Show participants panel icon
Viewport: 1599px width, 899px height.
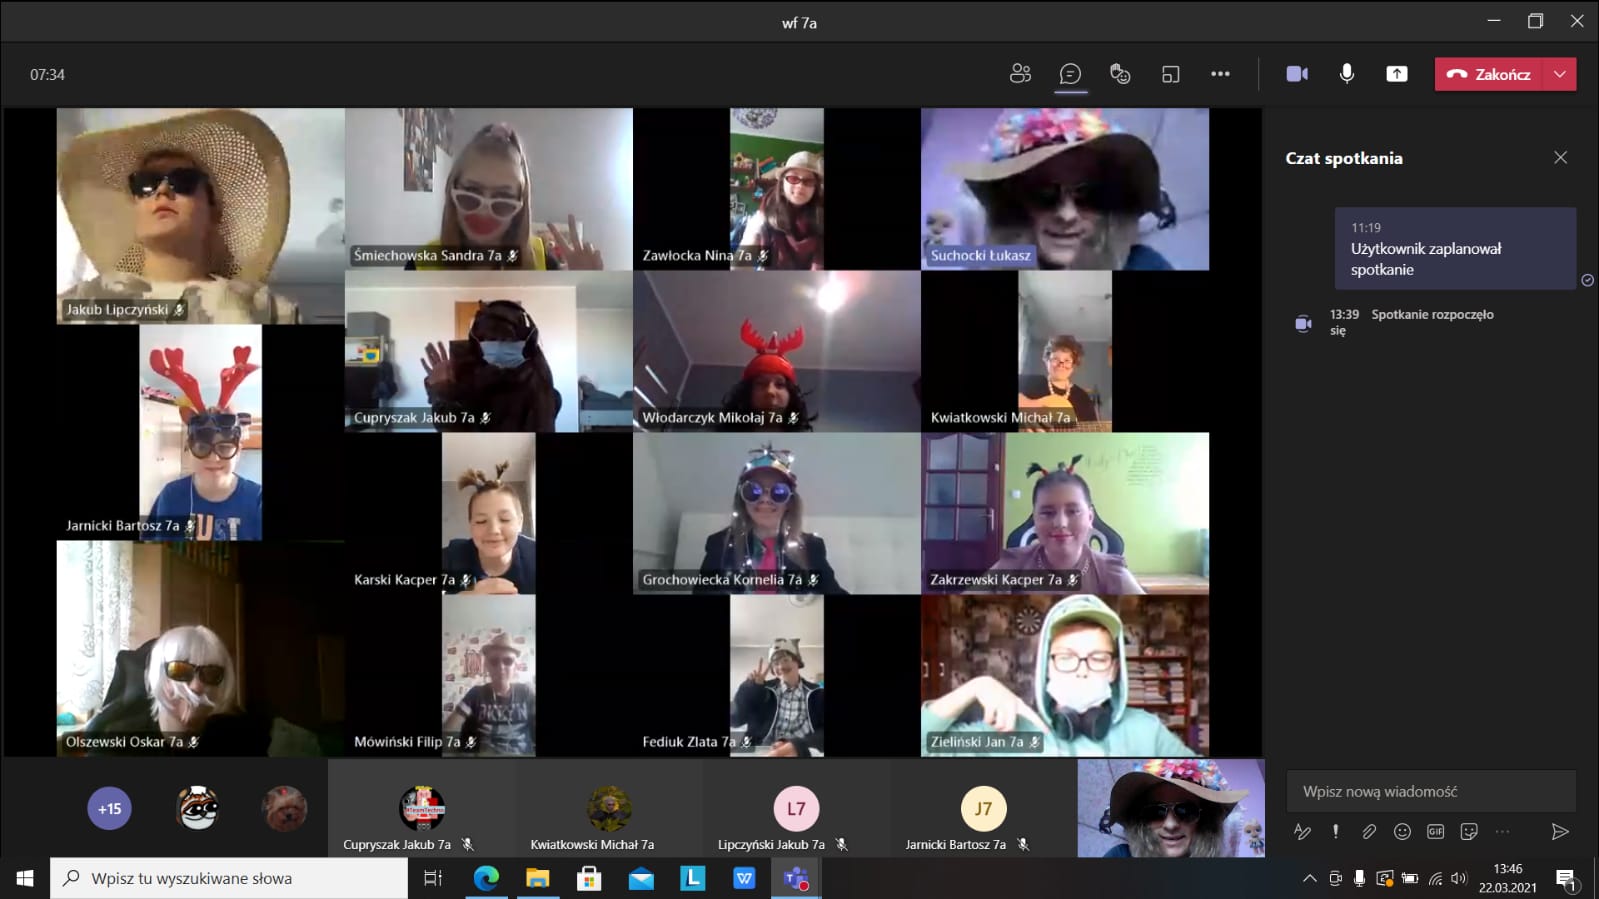click(x=1020, y=74)
